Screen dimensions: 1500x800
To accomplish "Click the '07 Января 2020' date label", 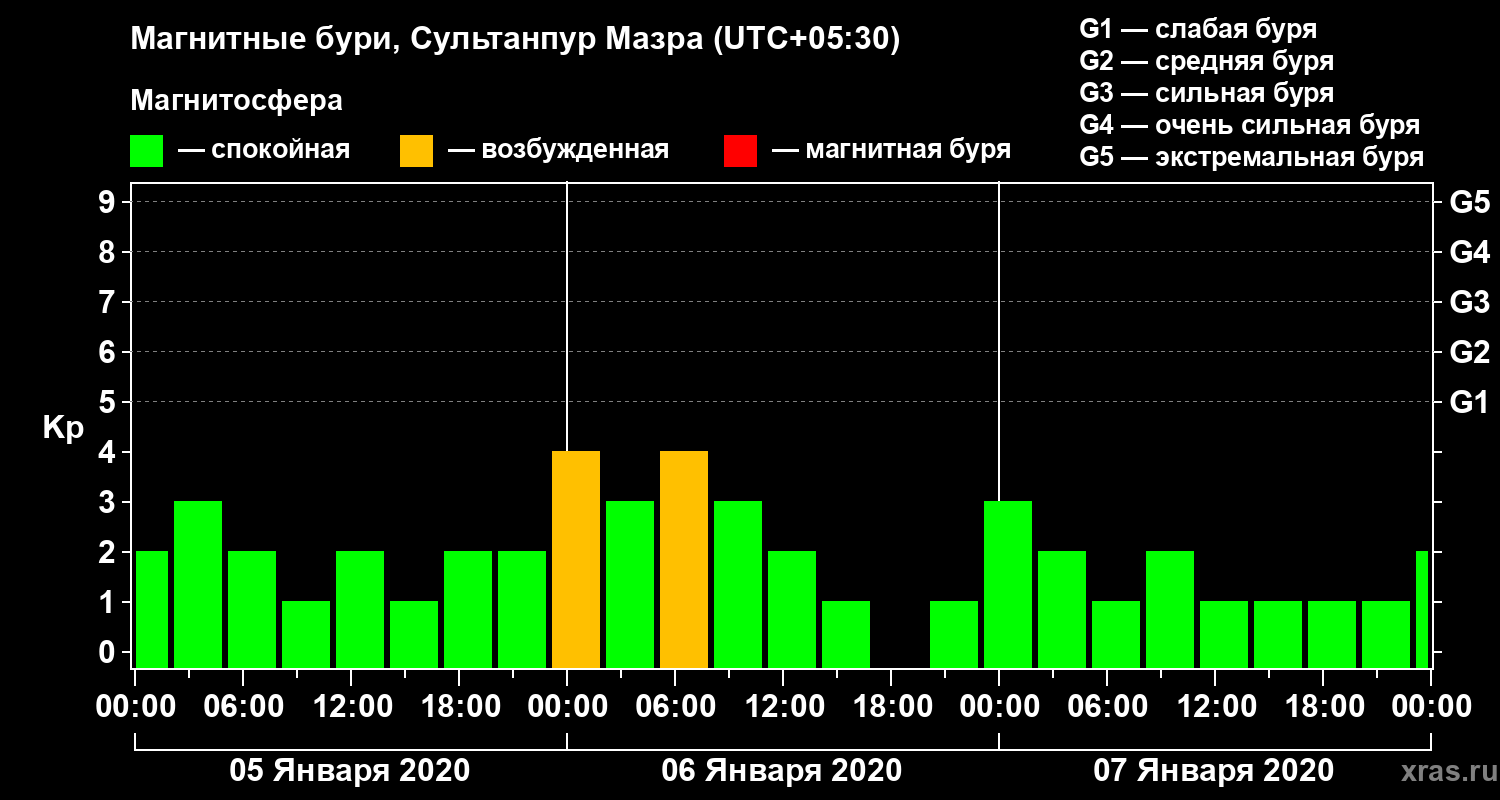I will 1213,771.
